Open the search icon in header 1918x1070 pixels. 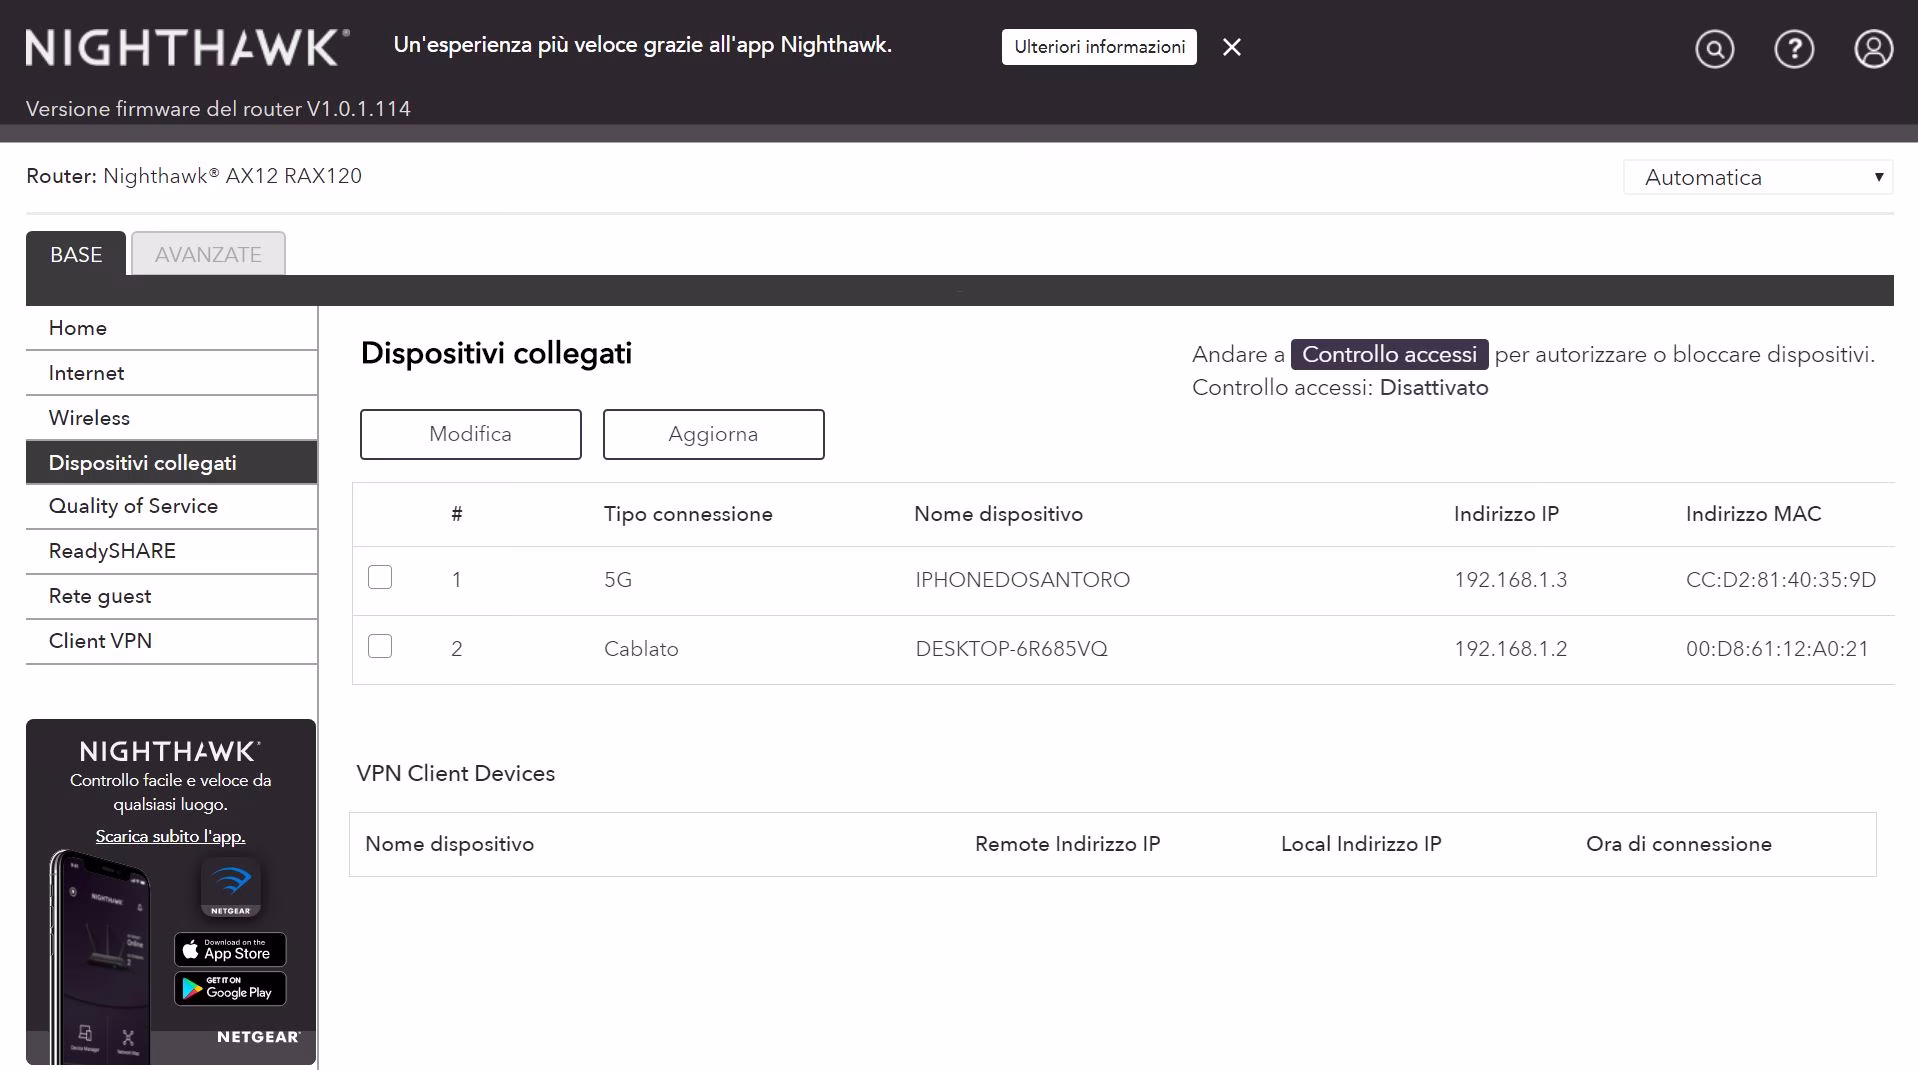[1714, 48]
